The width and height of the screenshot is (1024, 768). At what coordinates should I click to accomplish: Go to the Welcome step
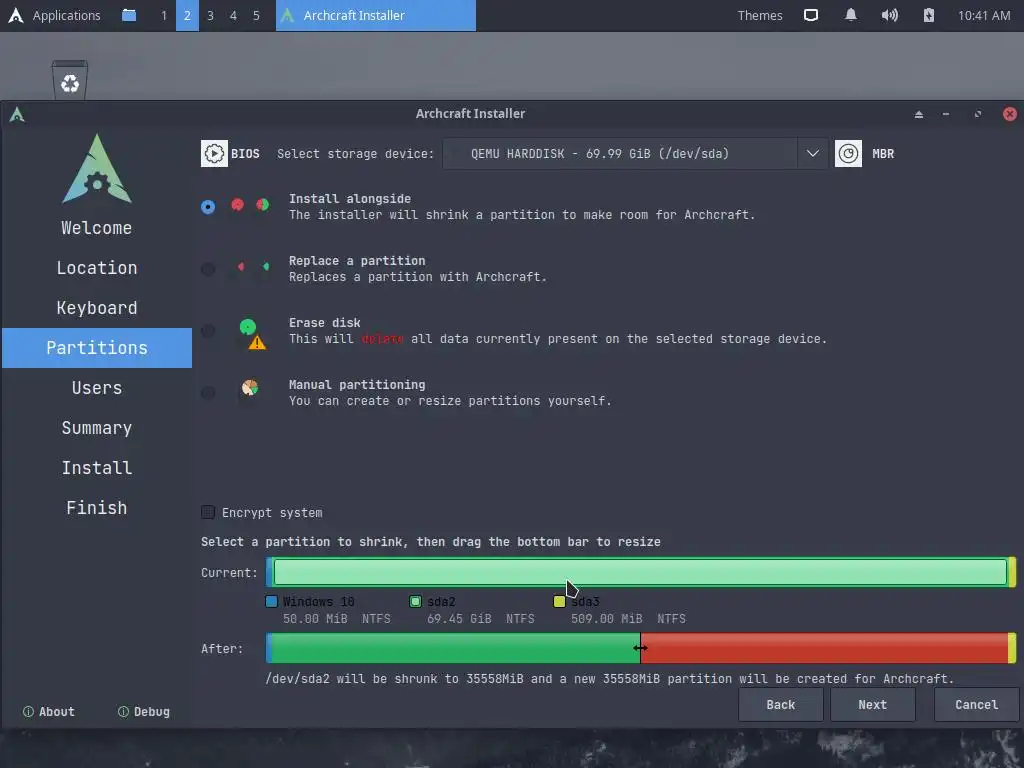point(97,228)
